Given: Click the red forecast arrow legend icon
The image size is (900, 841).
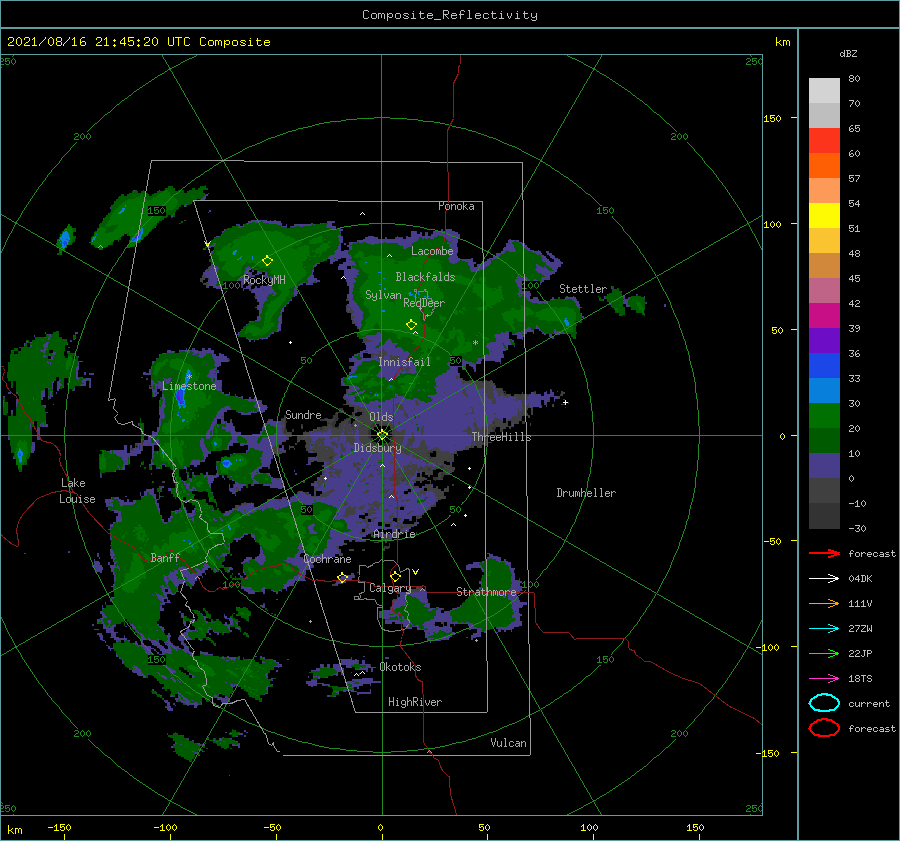Looking at the screenshot, I should pos(824,553).
